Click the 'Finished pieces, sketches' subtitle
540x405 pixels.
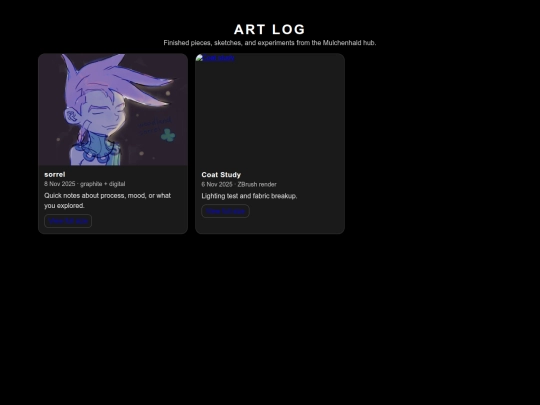point(270,43)
